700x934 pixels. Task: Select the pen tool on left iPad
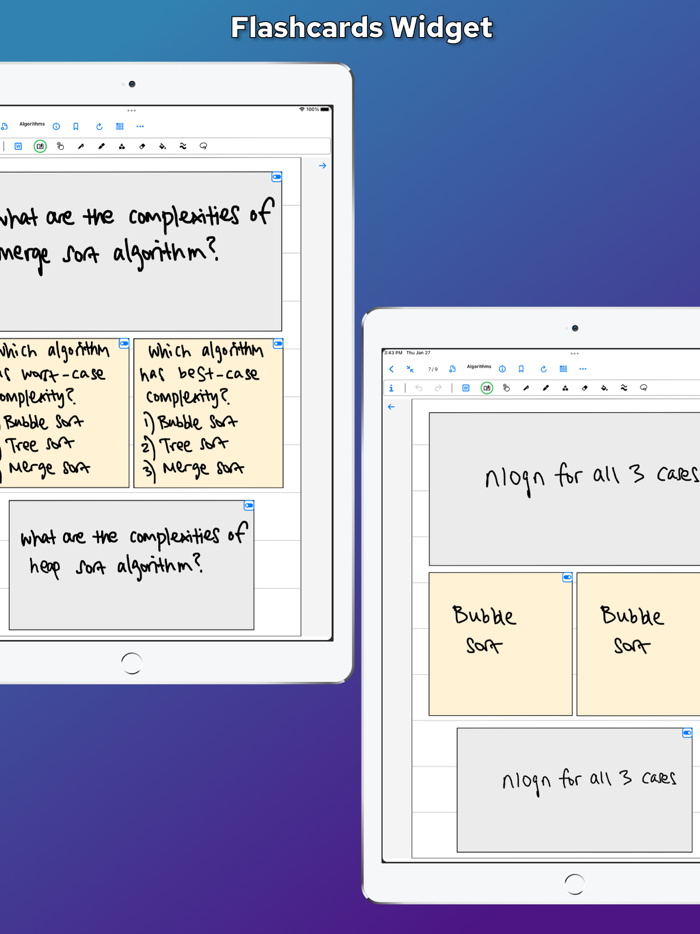[81, 146]
